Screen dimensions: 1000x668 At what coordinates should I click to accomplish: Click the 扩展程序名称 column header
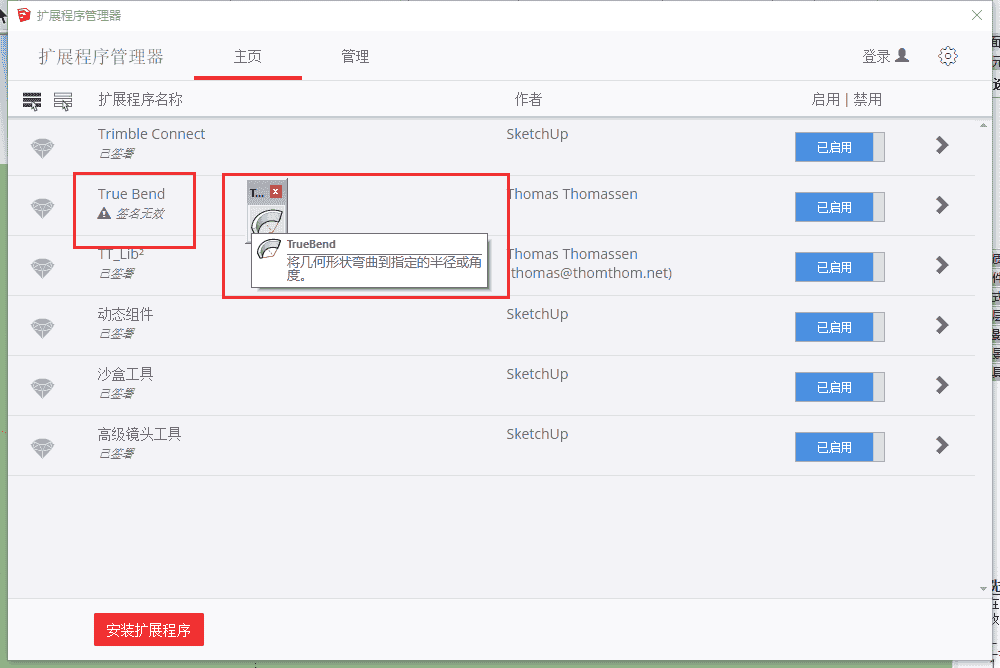click(140, 100)
